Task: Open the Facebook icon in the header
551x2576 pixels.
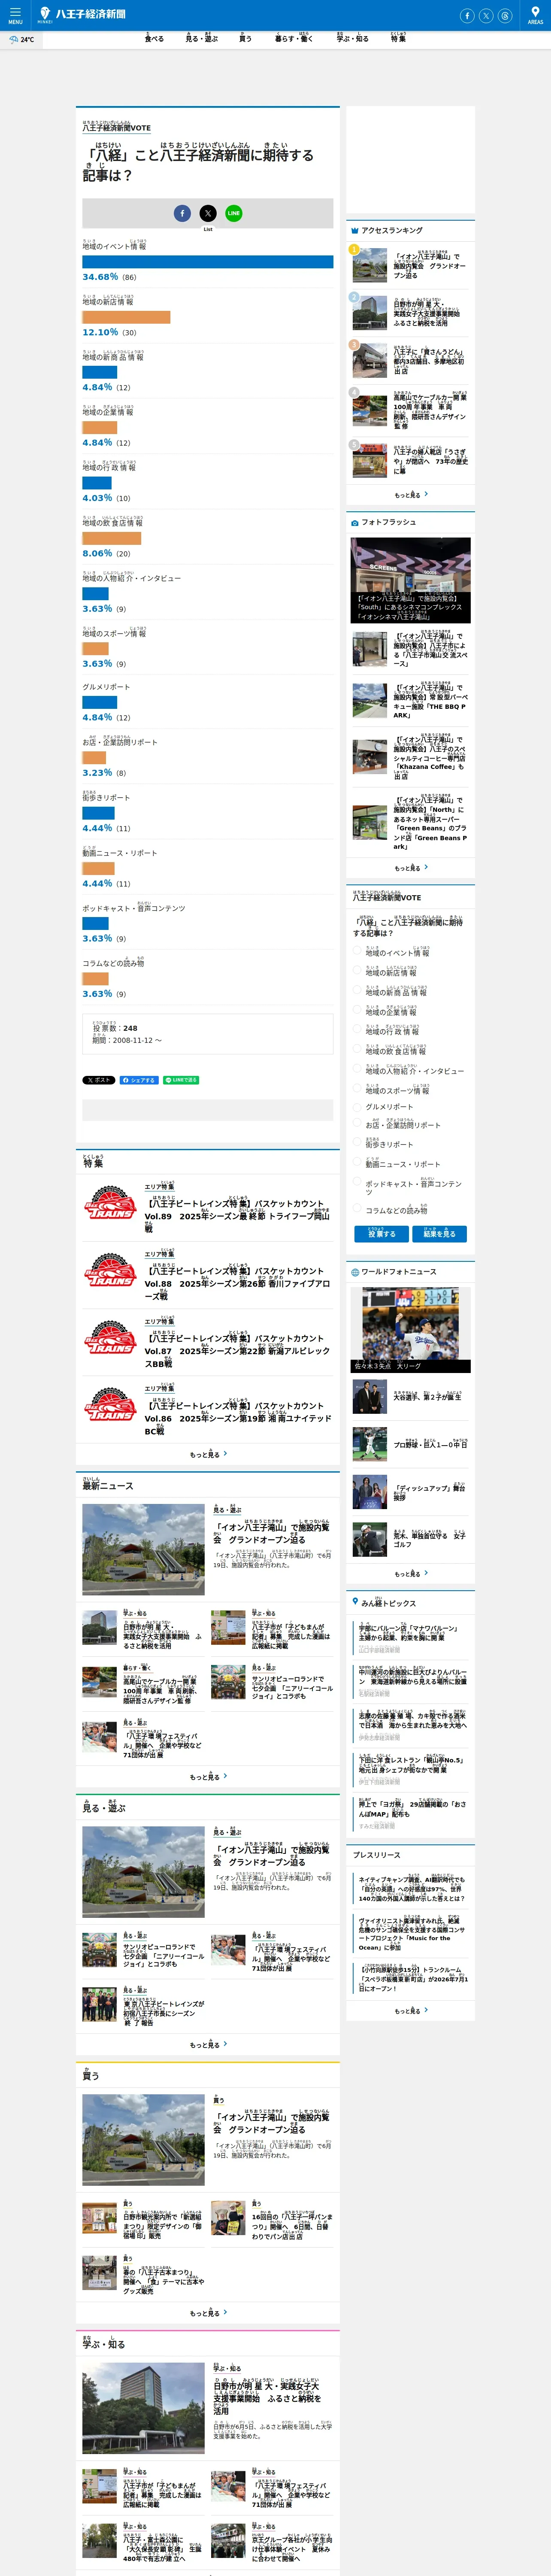Action: pos(467,15)
